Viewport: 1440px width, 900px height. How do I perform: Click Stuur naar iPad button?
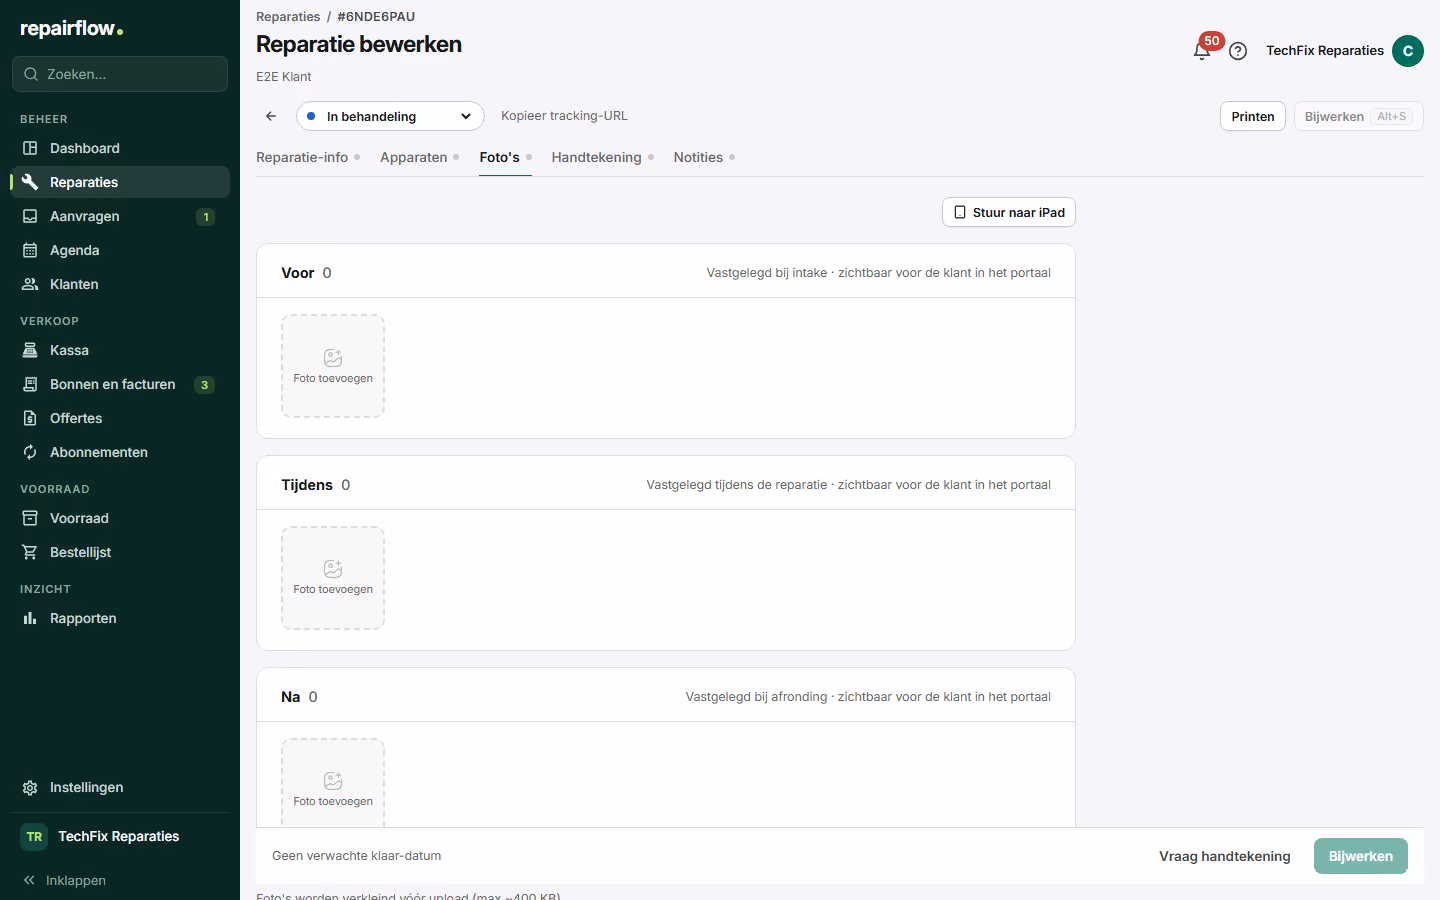(1009, 212)
